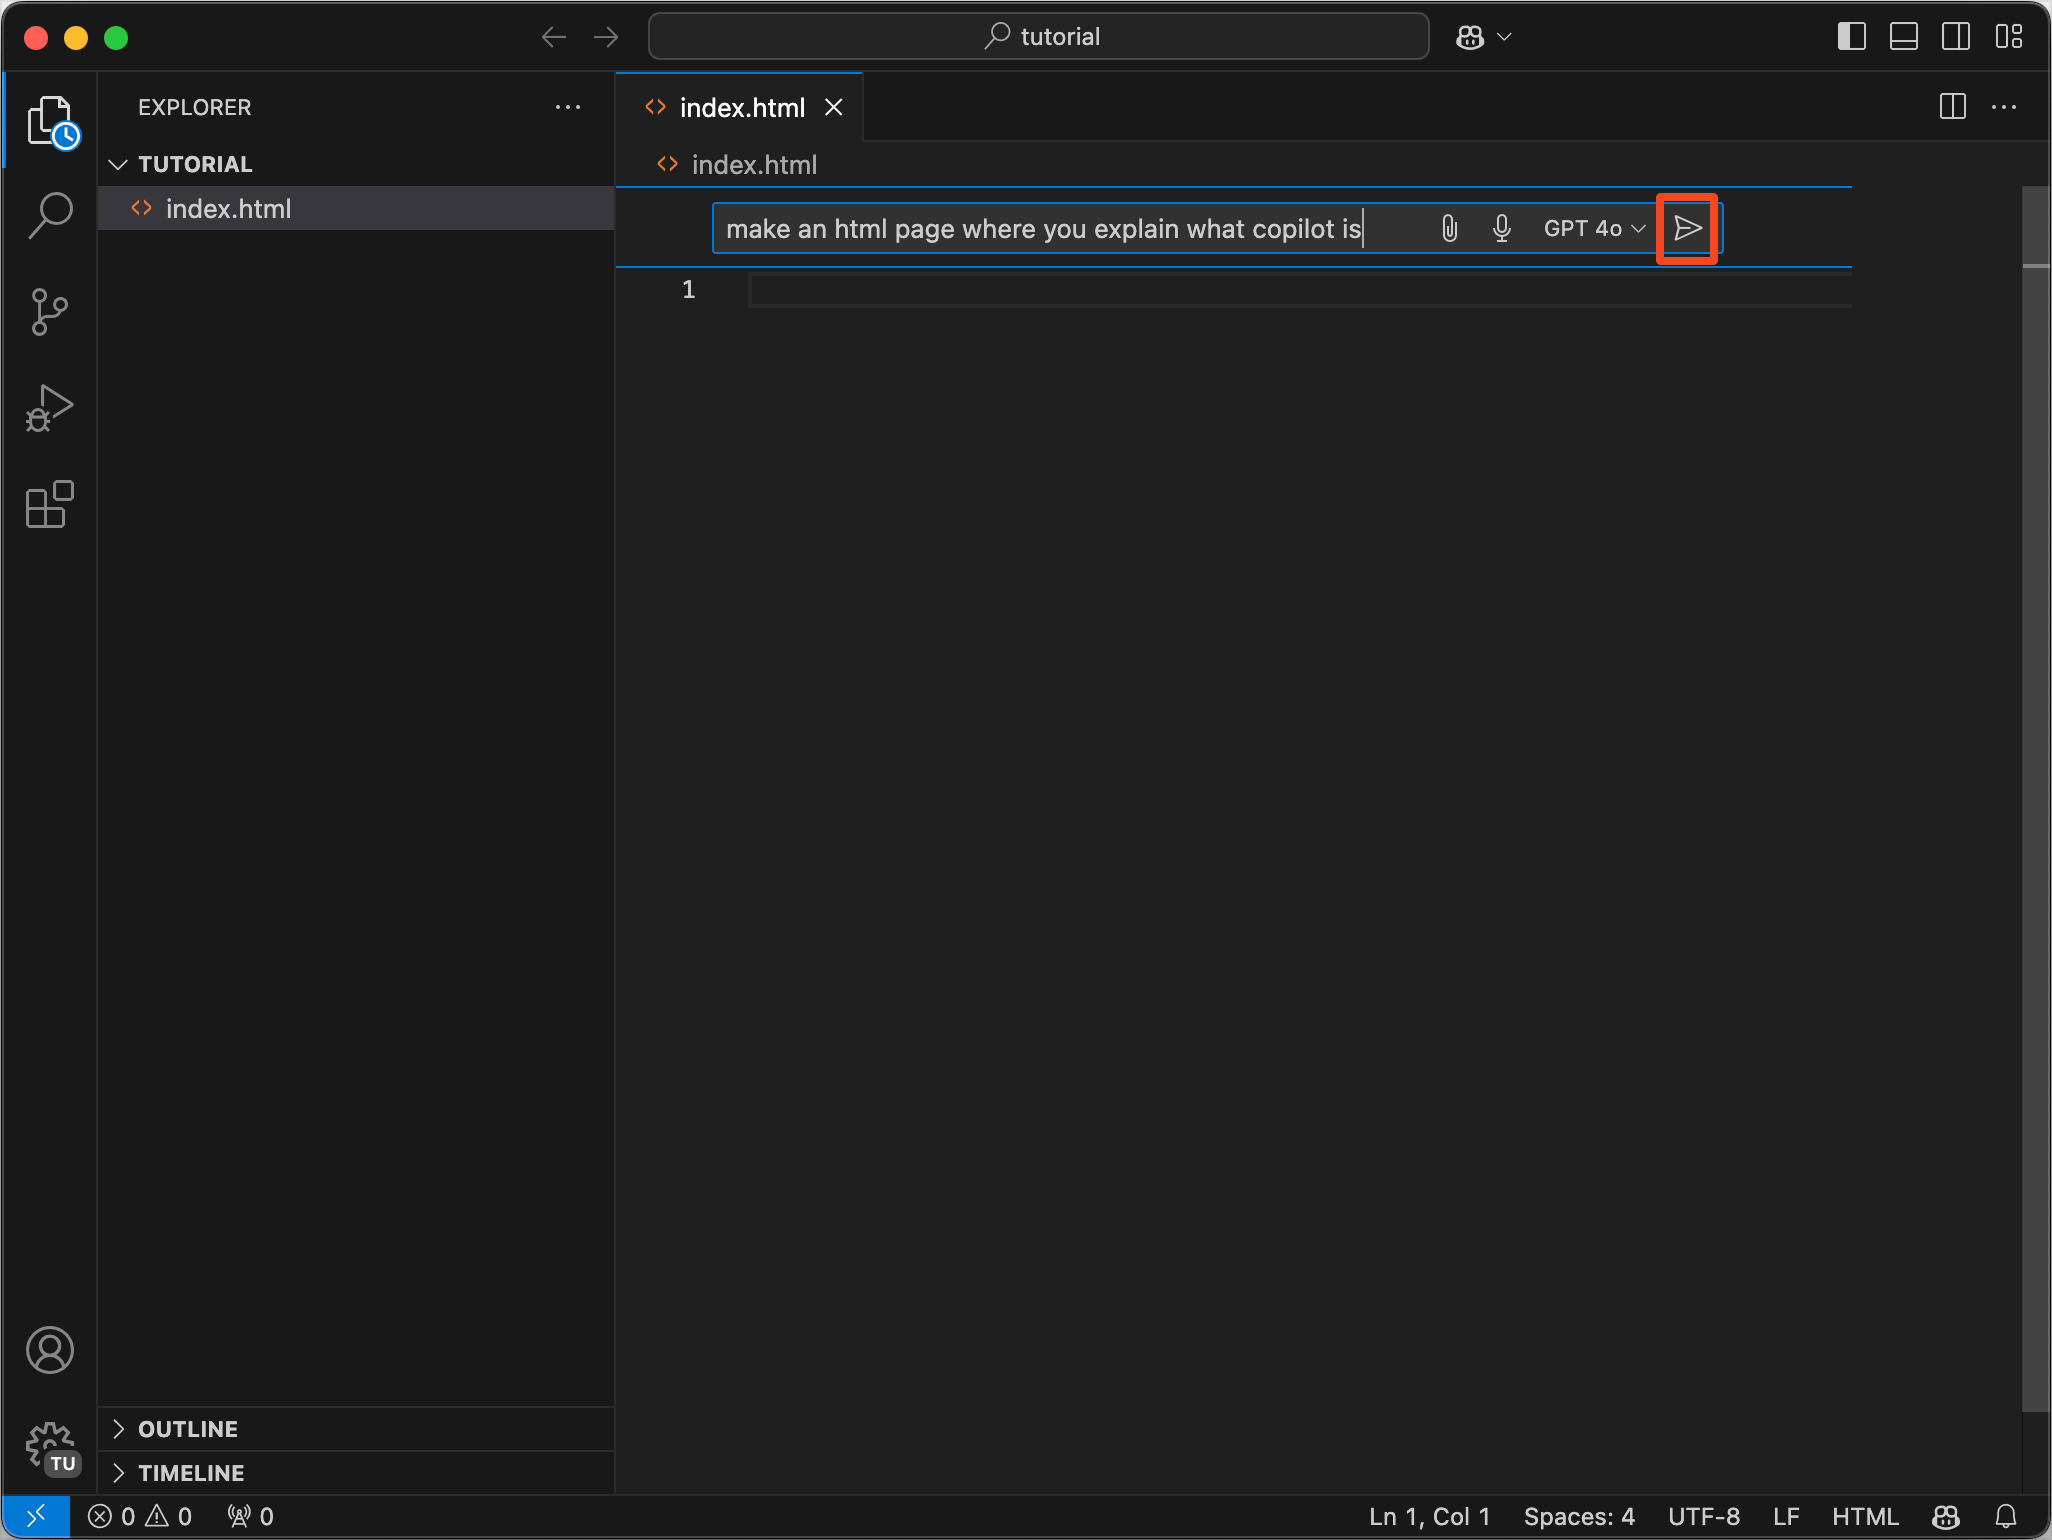2052x1540 pixels.
Task: Toggle the primary side bar layout button
Action: coord(1851,37)
